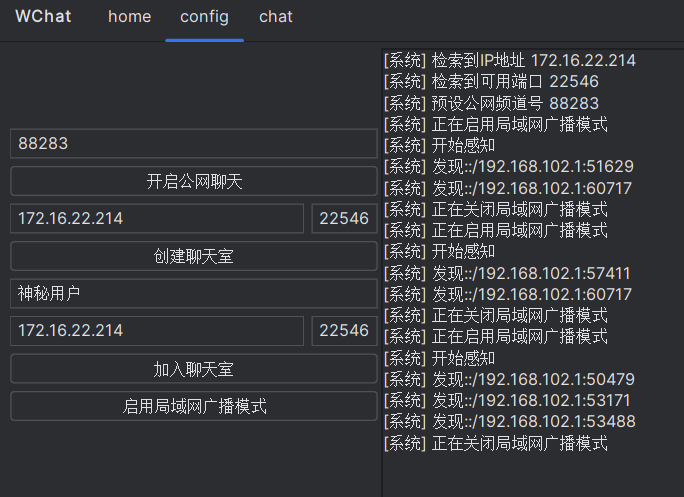Click the IP address field above 创建聊天室
This screenshot has height=497, width=684.
click(x=156, y=219)
